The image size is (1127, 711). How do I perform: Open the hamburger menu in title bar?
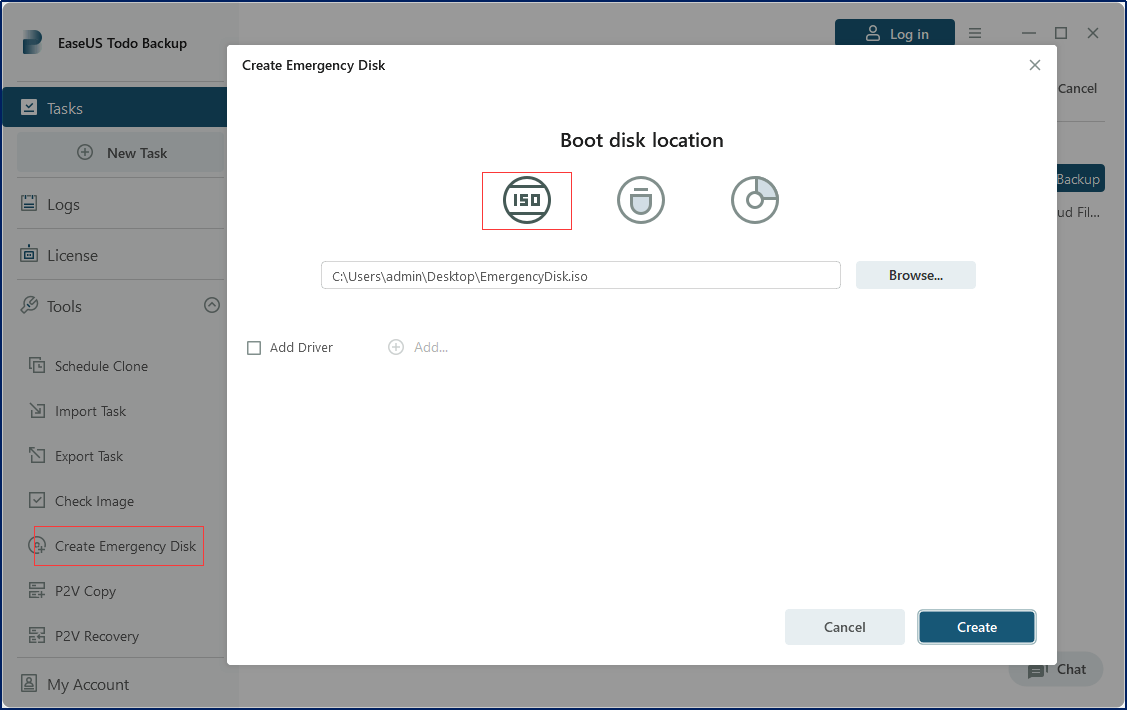[x=975, y=33]
